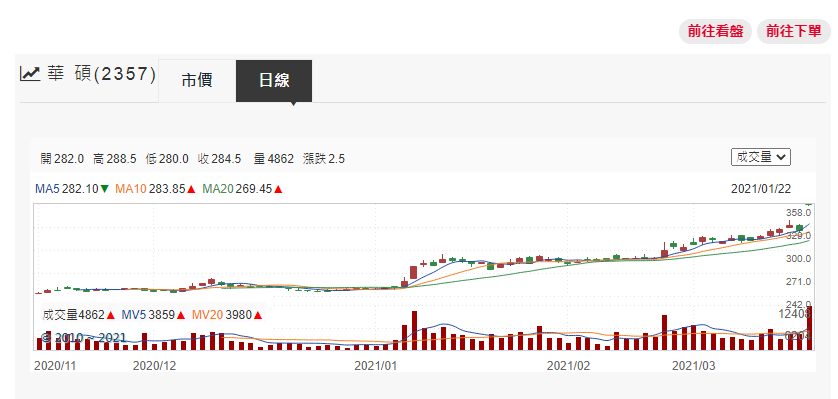Click the 成交量4862 volume label
This screenshot has height=399, width=838.
pyautogui.click(x=74, y=315)
